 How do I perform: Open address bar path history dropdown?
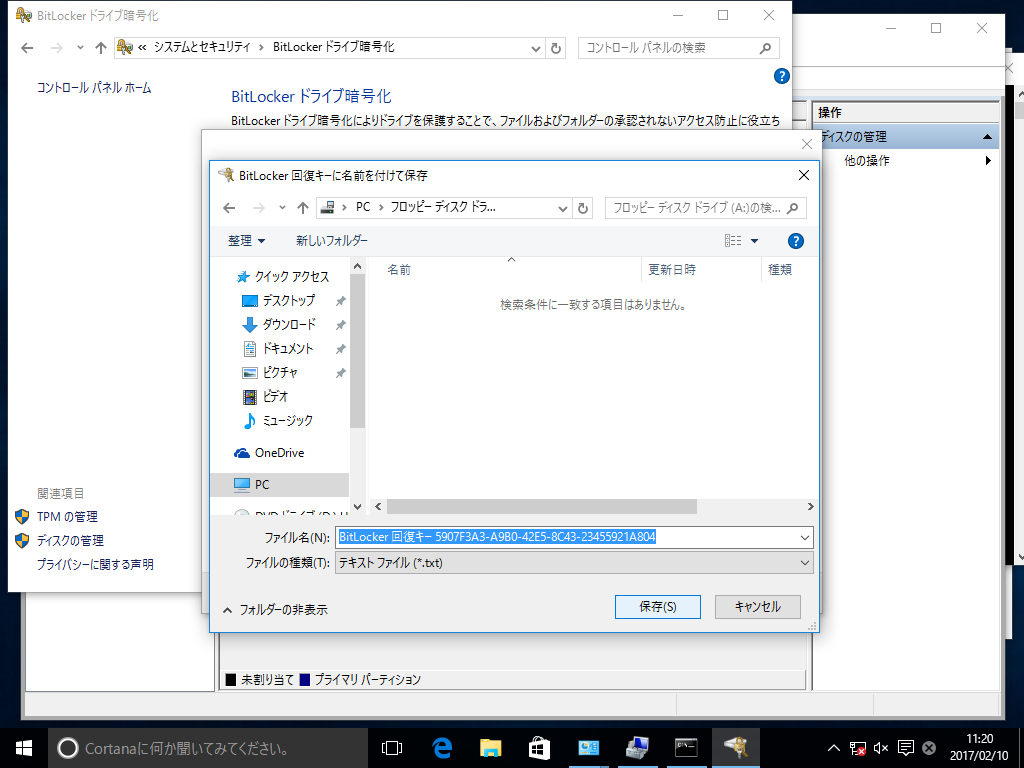pyautogui.click(x=562, y=208)
